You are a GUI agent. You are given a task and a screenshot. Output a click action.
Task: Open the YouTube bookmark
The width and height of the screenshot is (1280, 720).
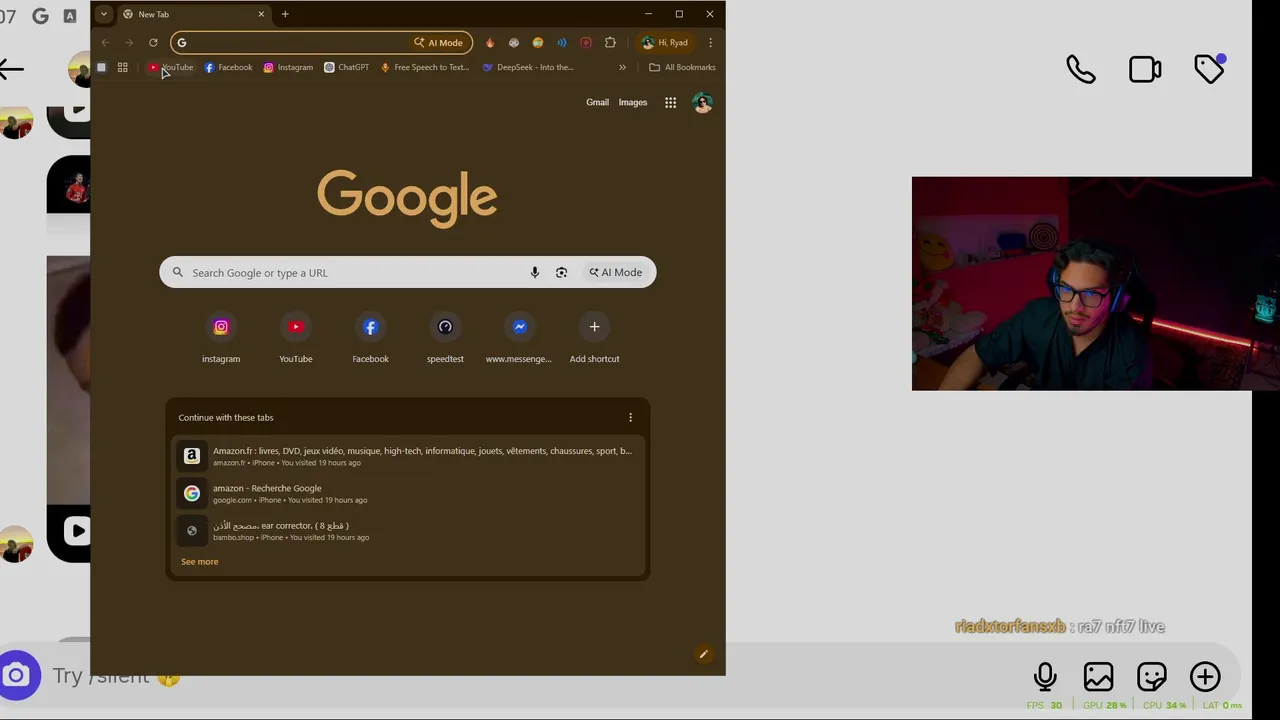[x=171, y=67]
